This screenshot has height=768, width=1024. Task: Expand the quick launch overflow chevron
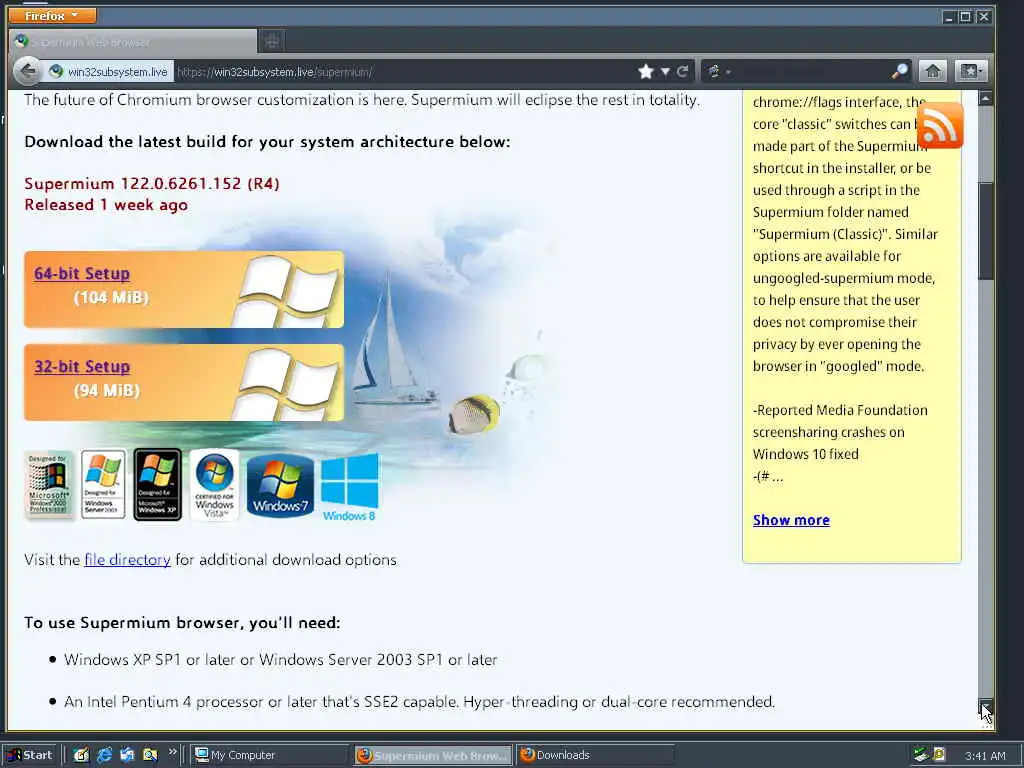[x=172, y=752]
